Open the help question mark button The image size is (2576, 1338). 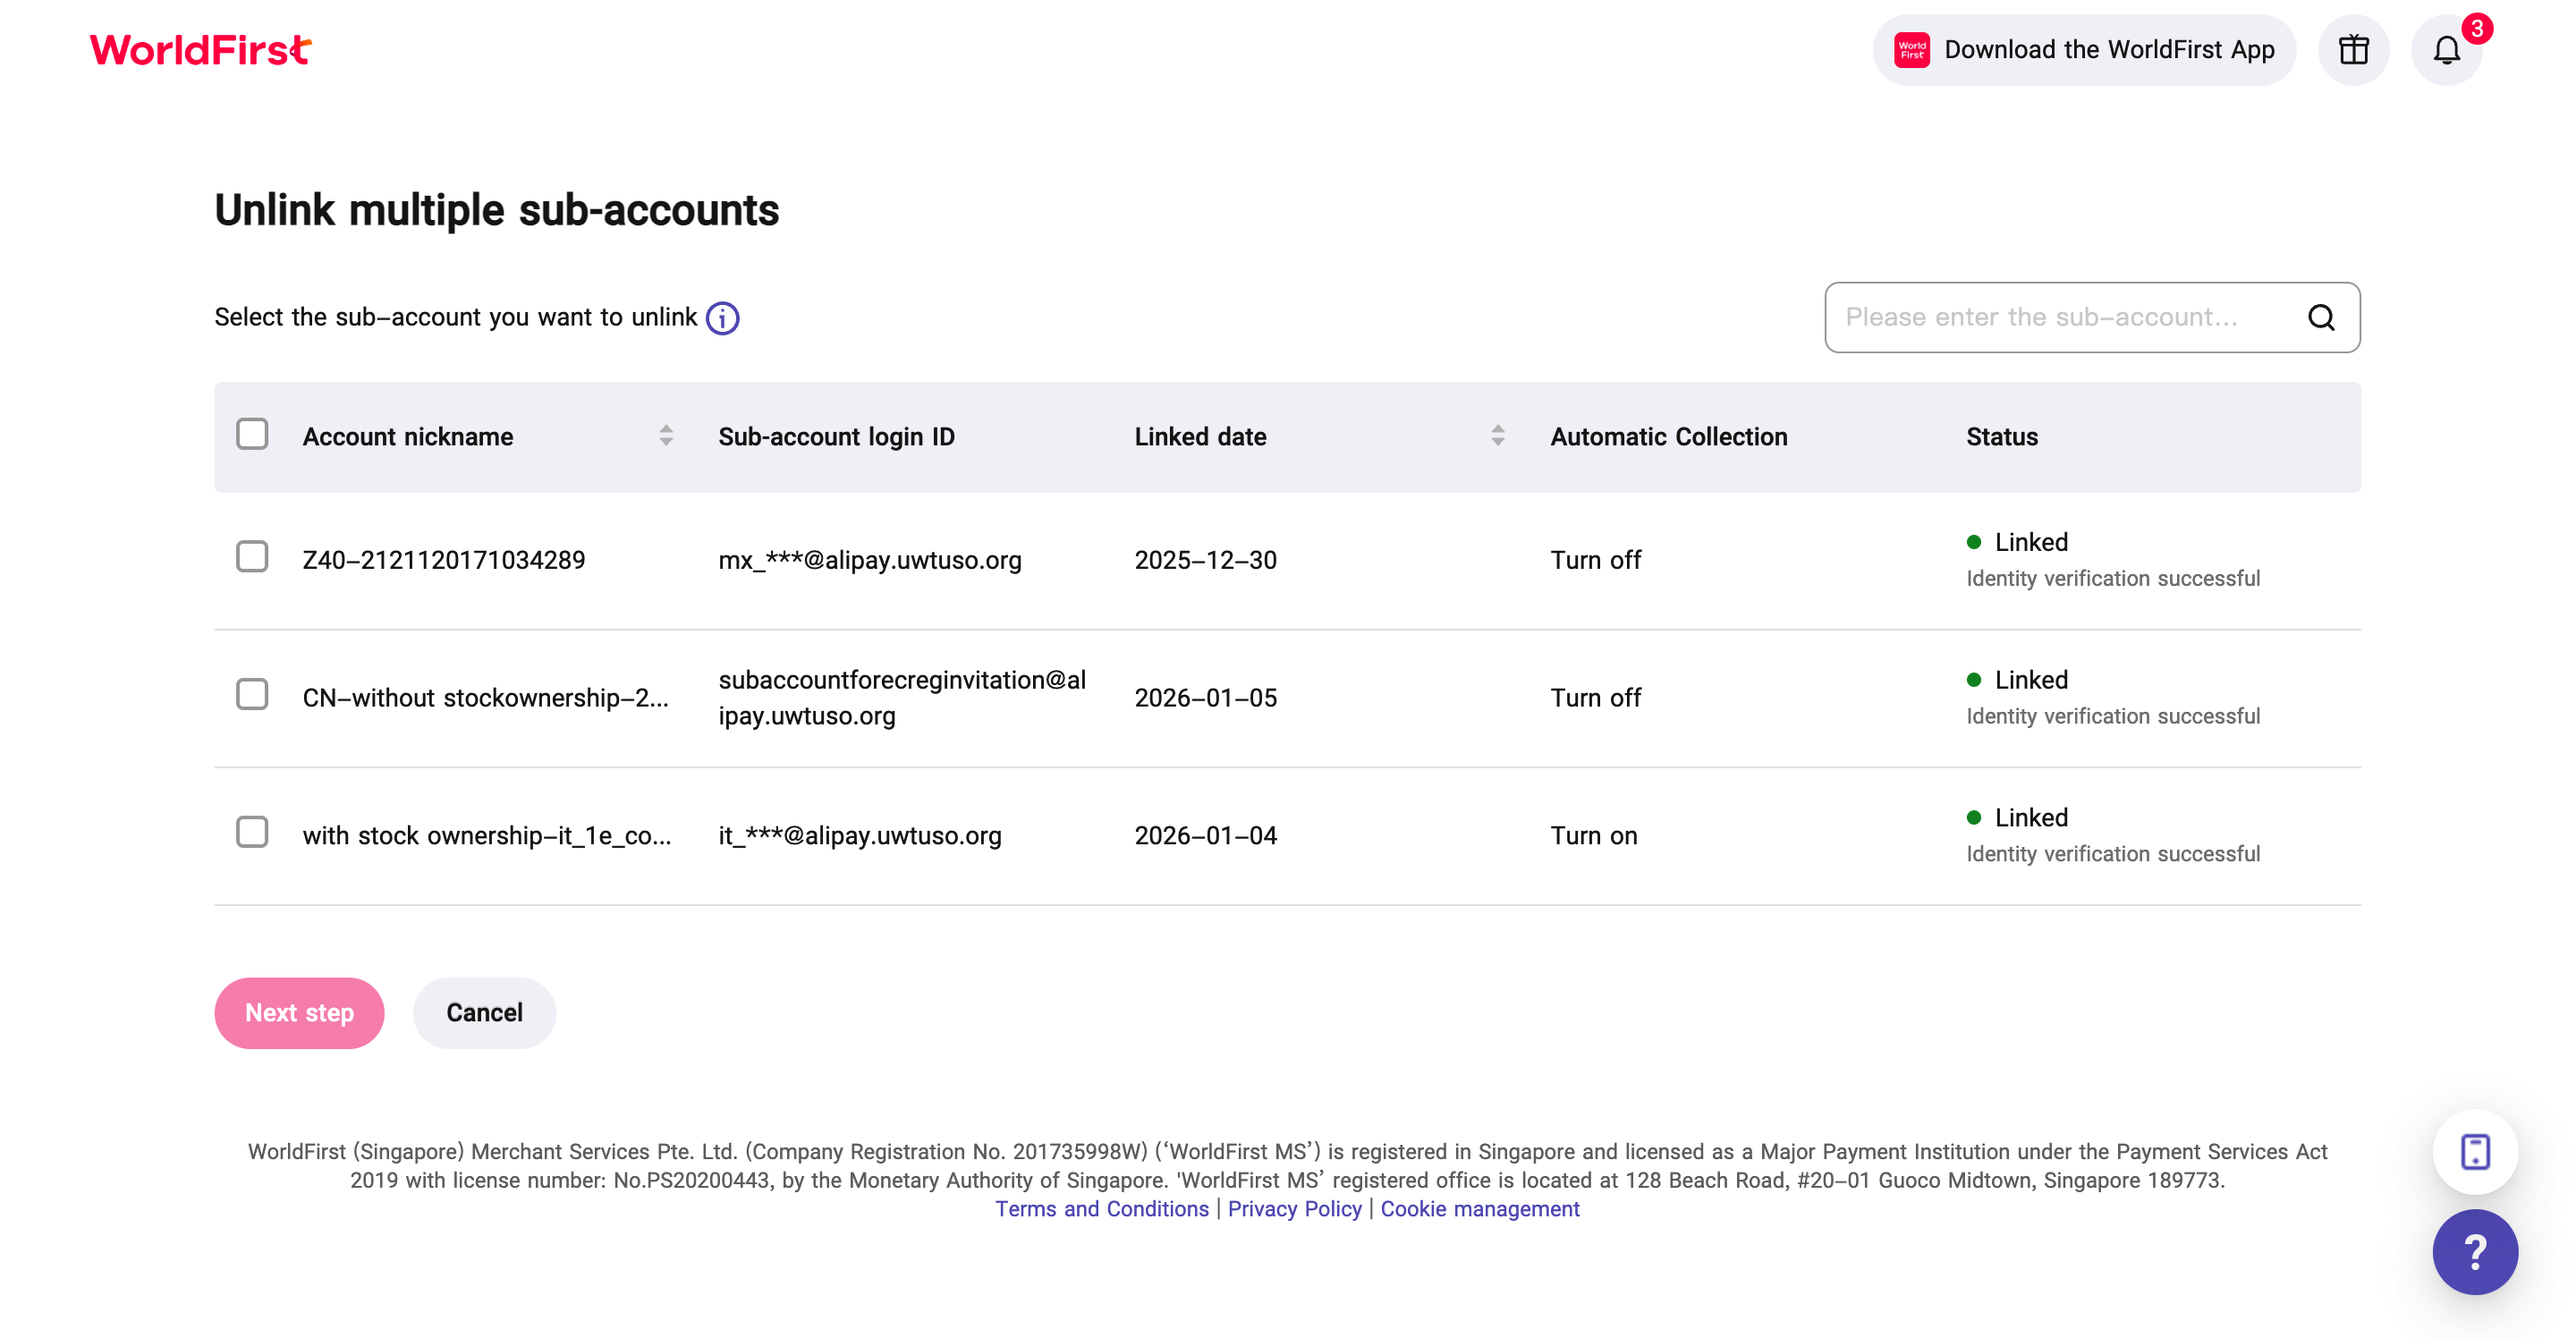[2474, 1251]
